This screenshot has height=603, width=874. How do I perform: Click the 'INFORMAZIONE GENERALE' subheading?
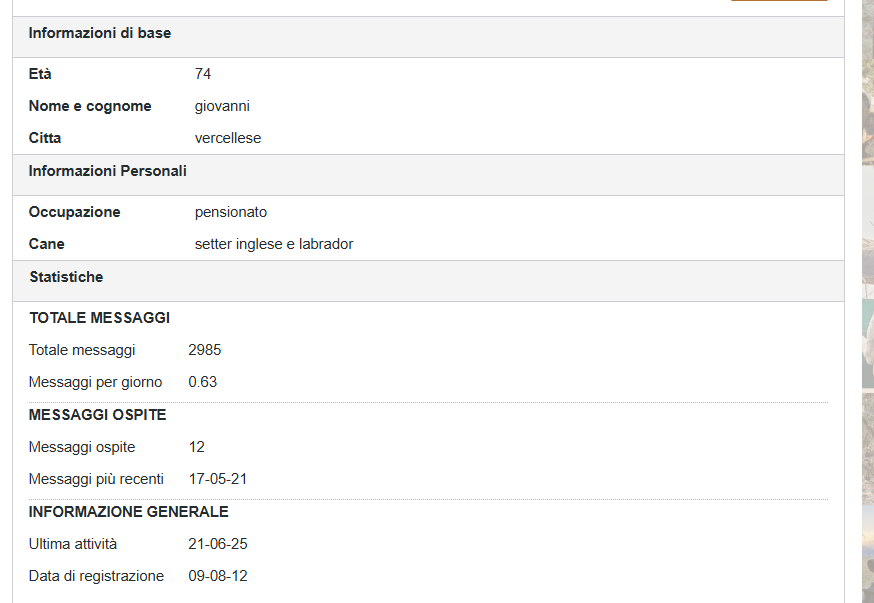pos(129,512)
